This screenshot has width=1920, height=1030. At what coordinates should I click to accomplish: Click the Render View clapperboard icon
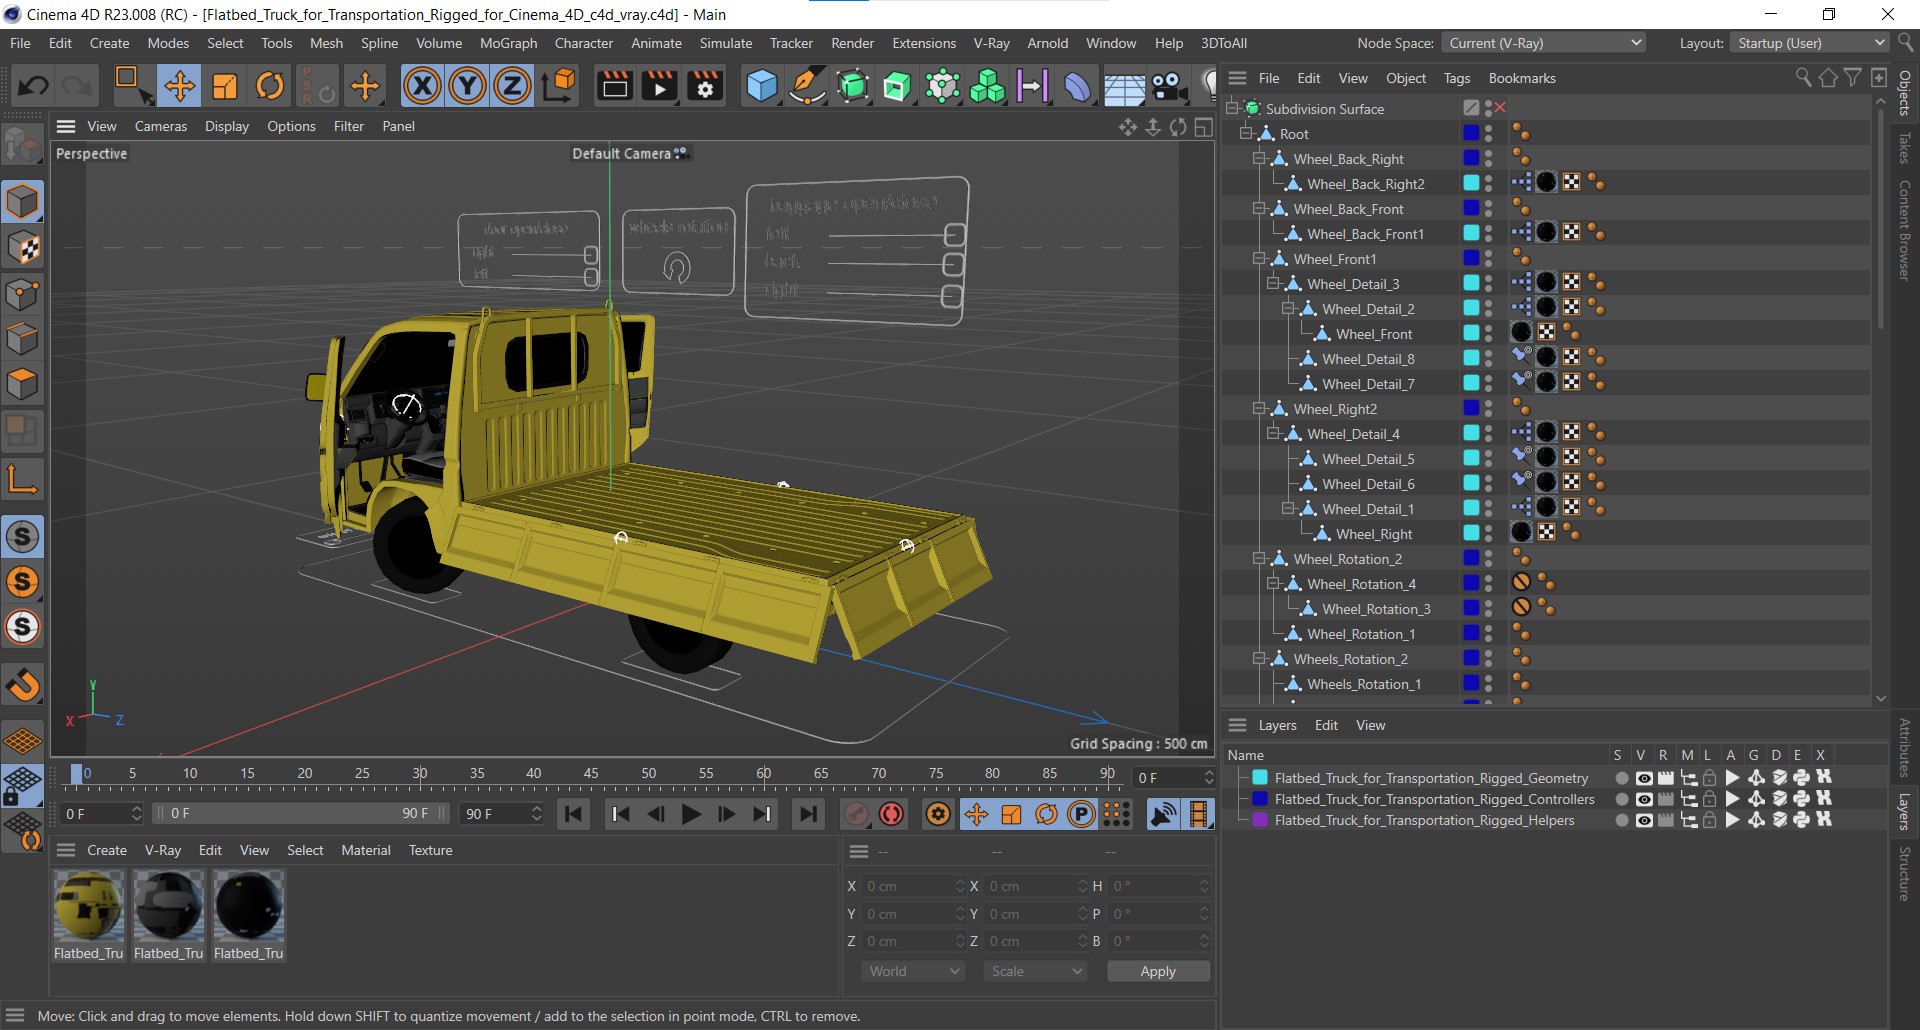coord(614,86)
